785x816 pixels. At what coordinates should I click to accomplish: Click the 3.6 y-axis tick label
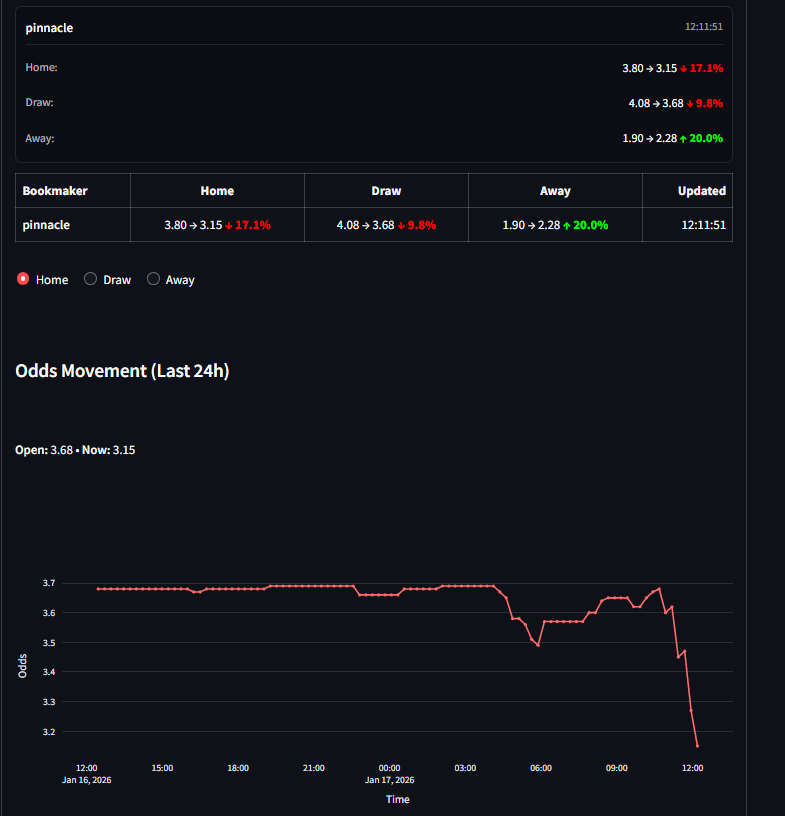point(49,613)
